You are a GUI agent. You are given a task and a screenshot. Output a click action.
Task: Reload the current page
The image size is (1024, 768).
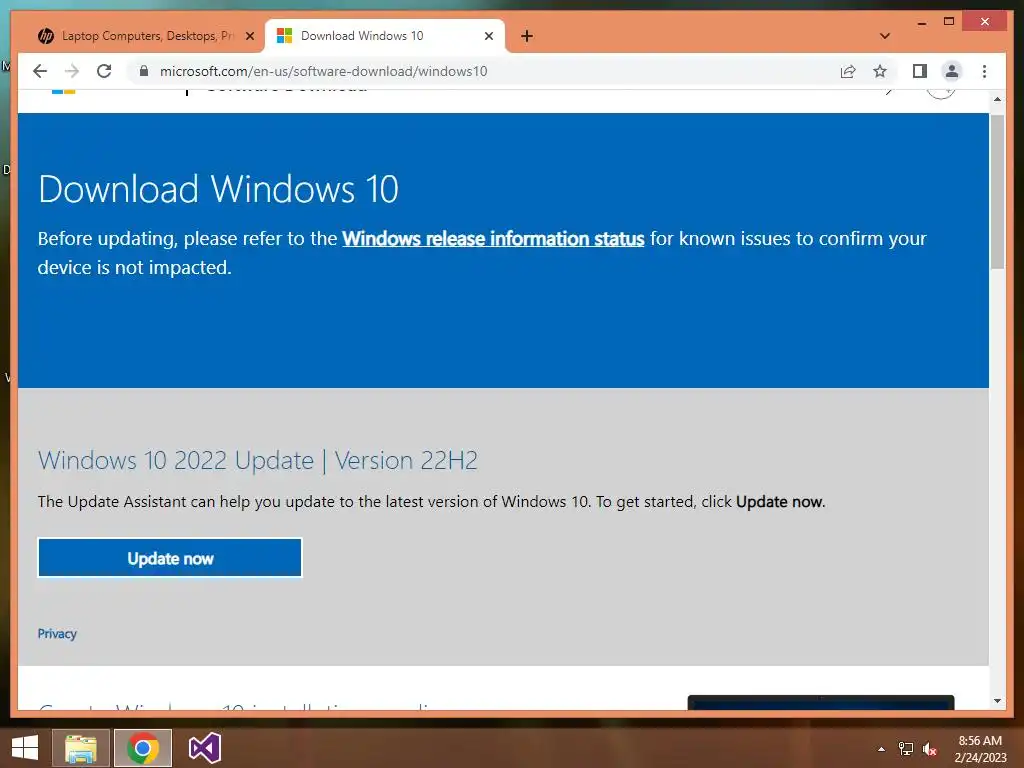point(104,71)
